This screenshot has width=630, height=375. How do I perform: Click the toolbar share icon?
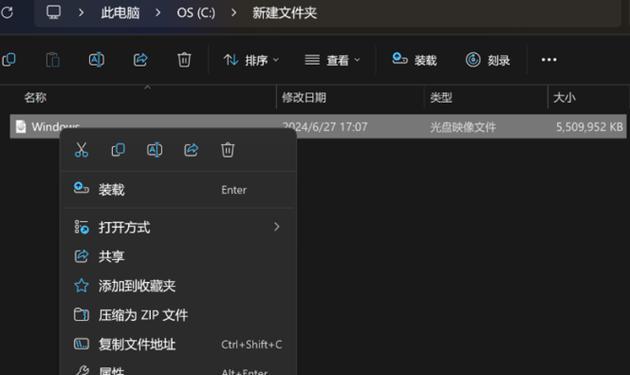point(140,60)
